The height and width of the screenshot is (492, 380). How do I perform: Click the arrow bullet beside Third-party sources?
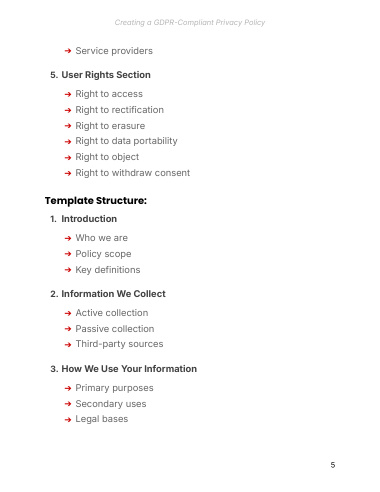[x=68, y=344]
